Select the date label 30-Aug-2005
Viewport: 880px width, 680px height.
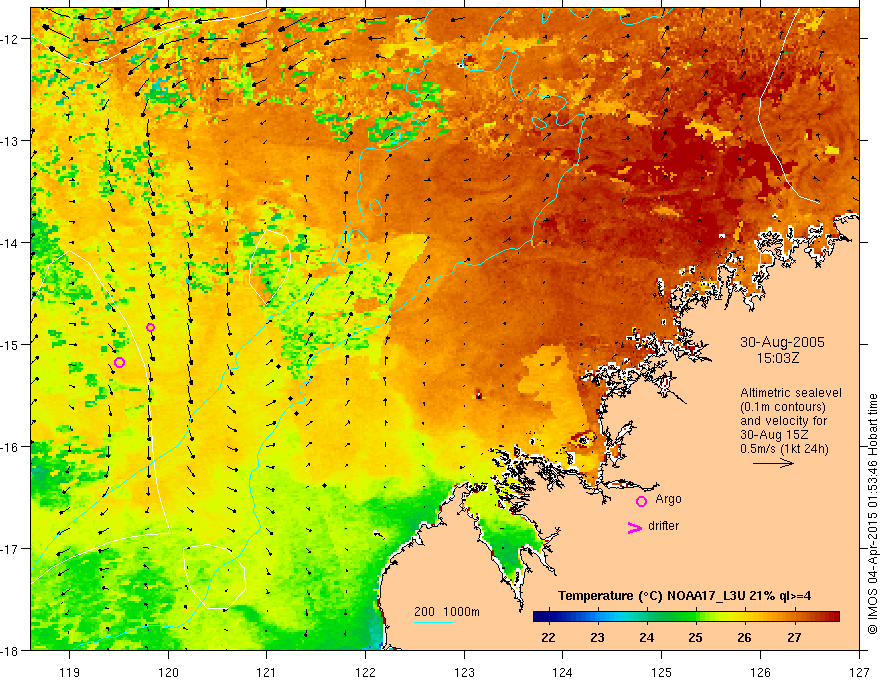[x=782, y=342]
